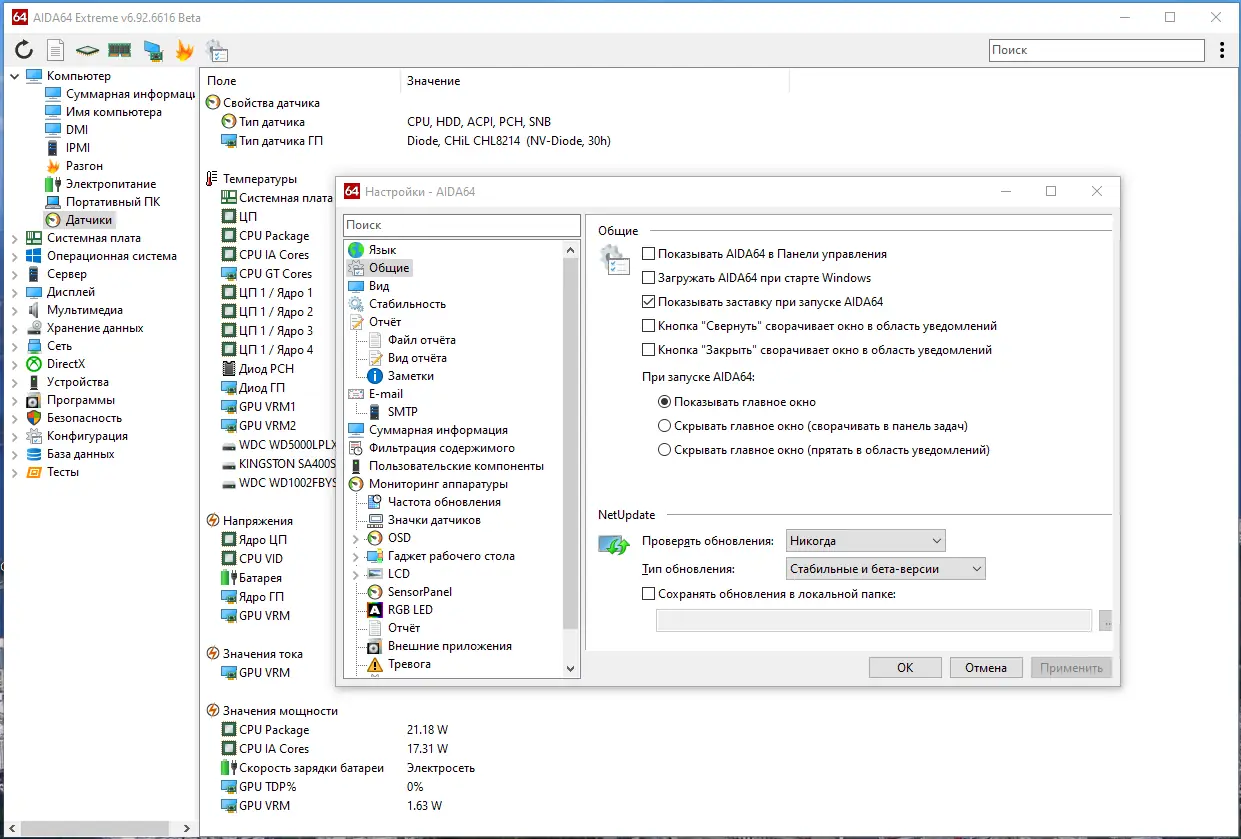The height and width of the screenshot is (839, 1241).
Task: Expand the LCD node in settings
Action: [x=355, y=574]
